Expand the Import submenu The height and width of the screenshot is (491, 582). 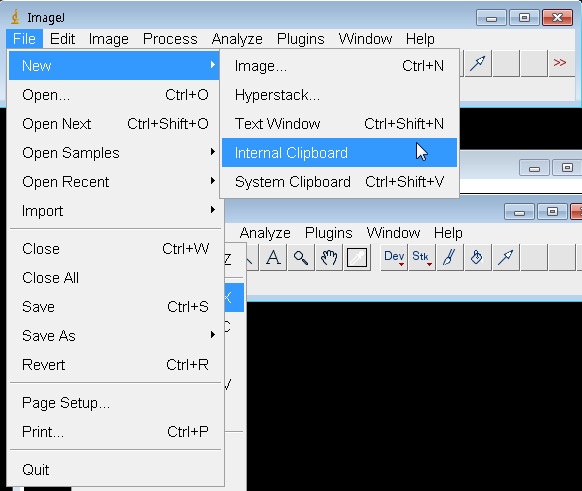point(114,211)
